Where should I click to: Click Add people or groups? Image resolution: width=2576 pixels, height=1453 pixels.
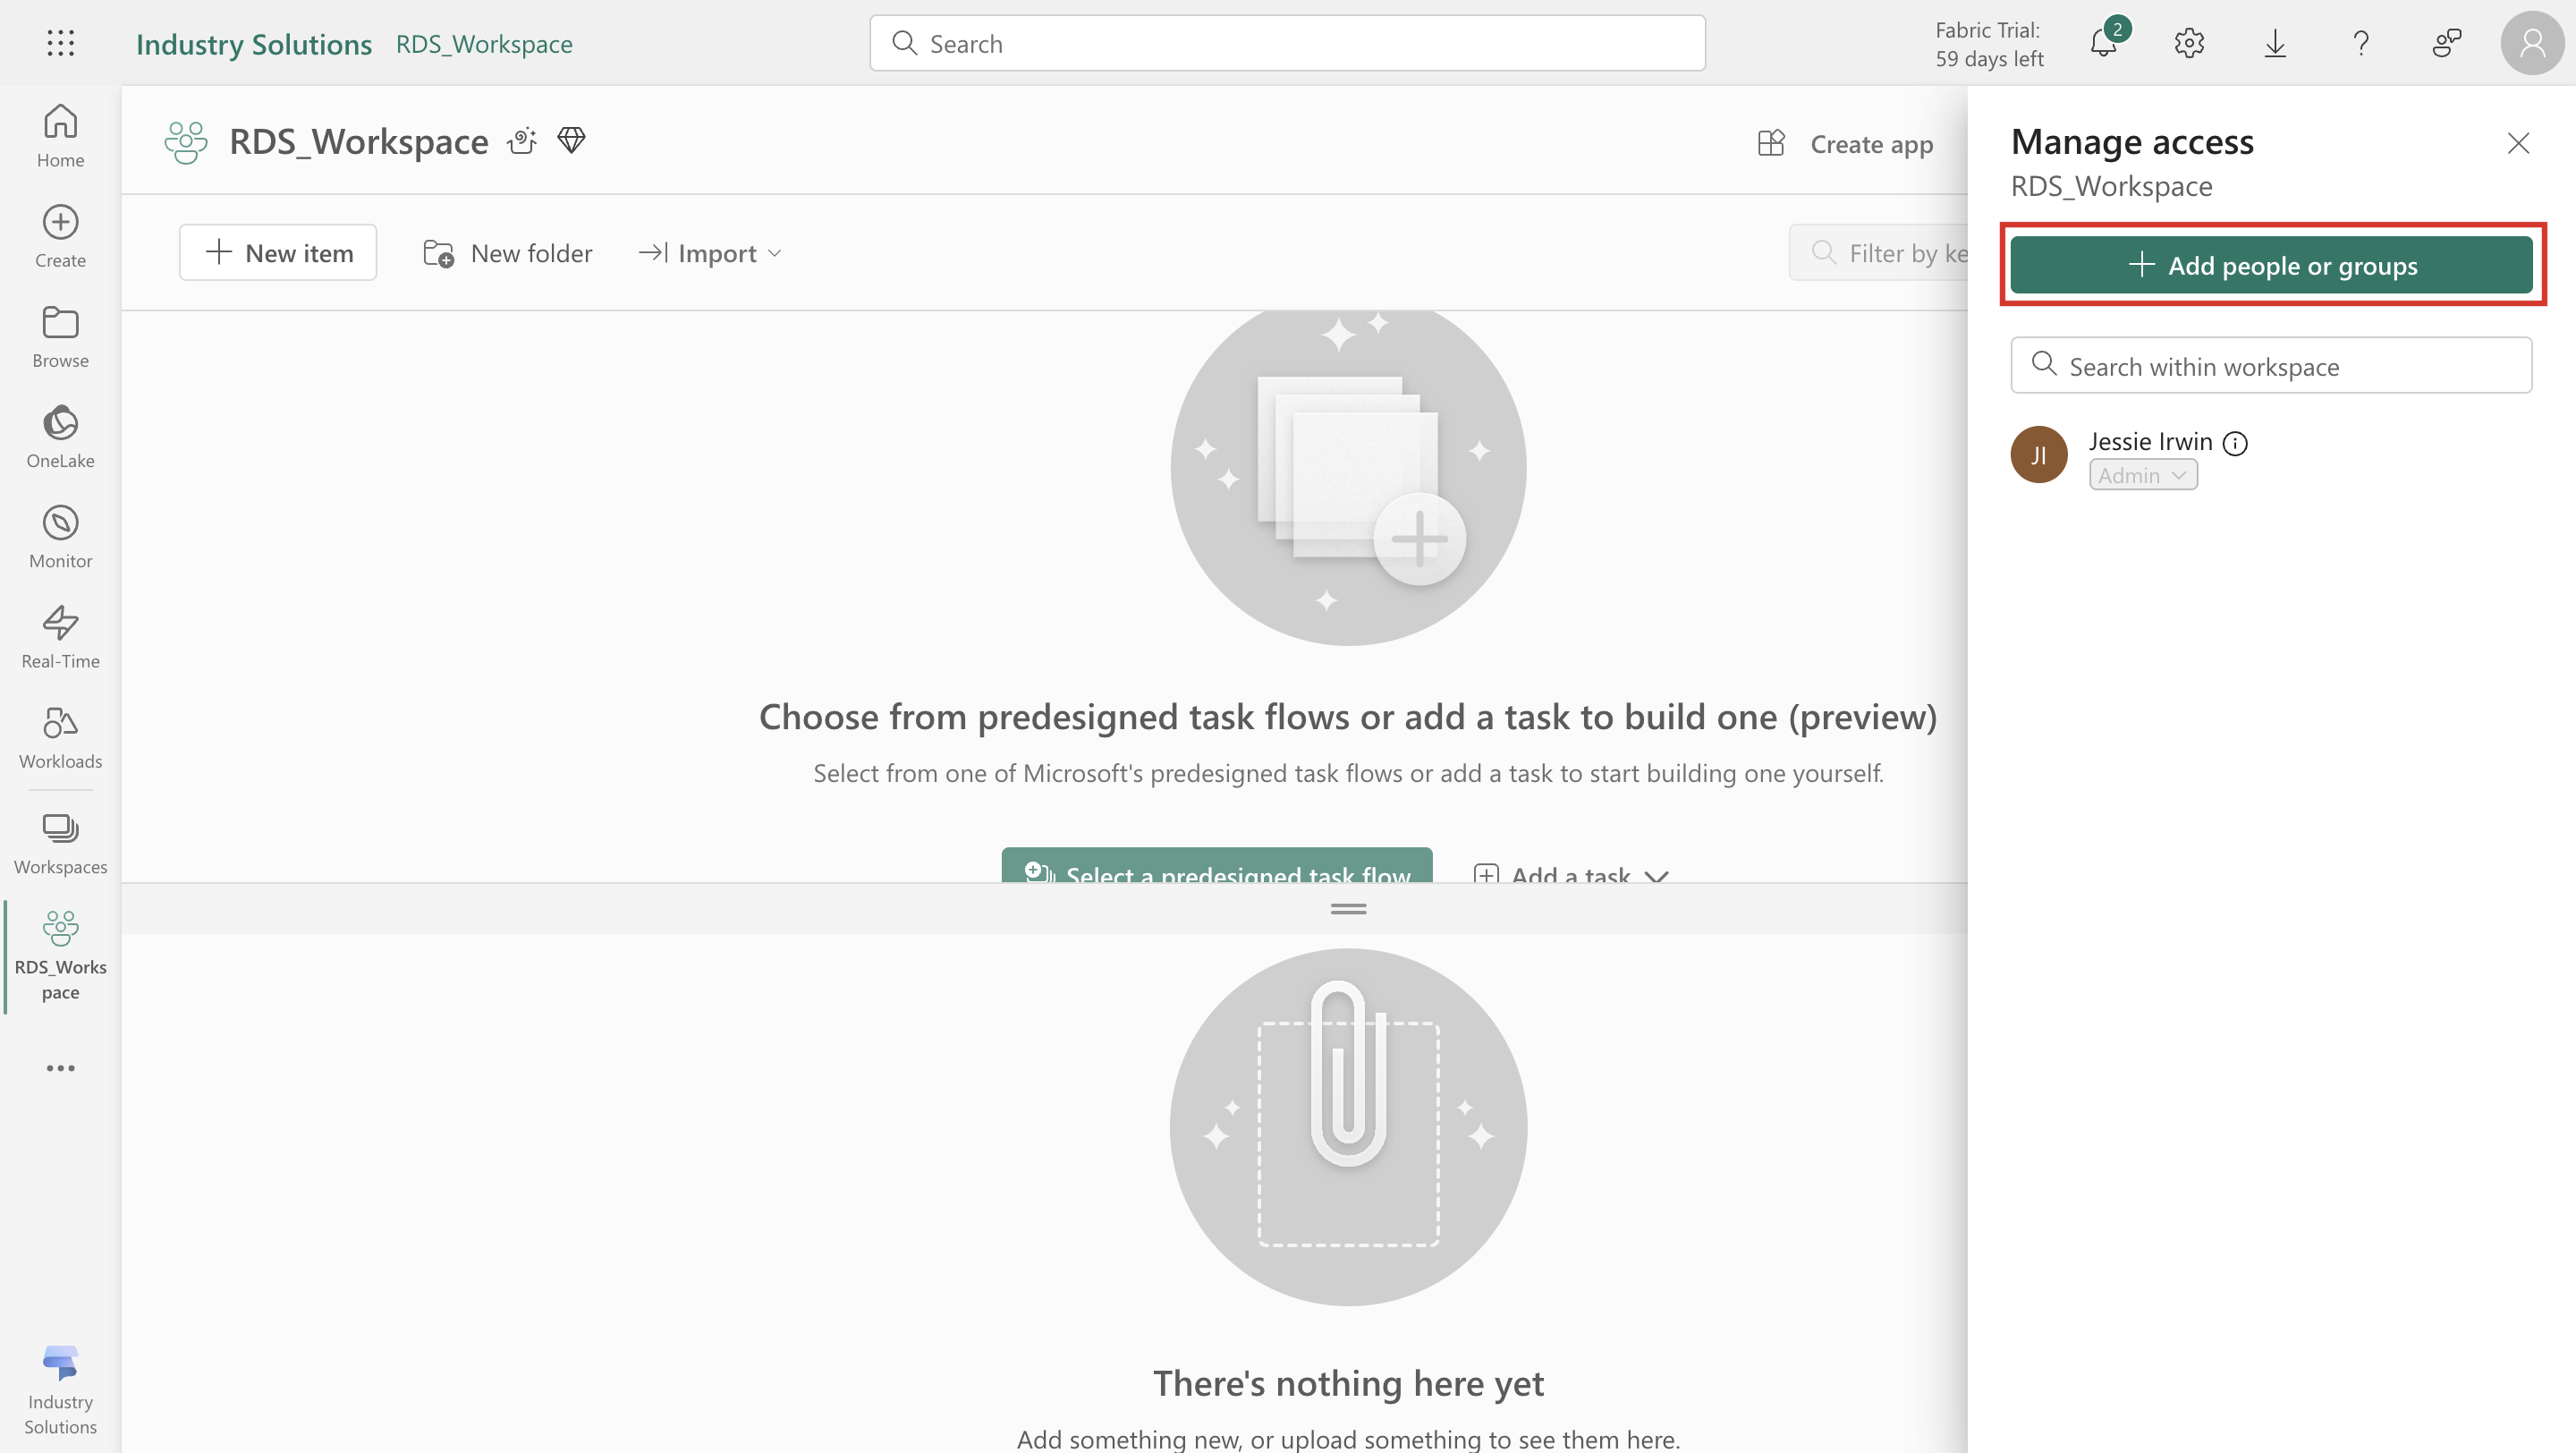[x=2271, y=265]
